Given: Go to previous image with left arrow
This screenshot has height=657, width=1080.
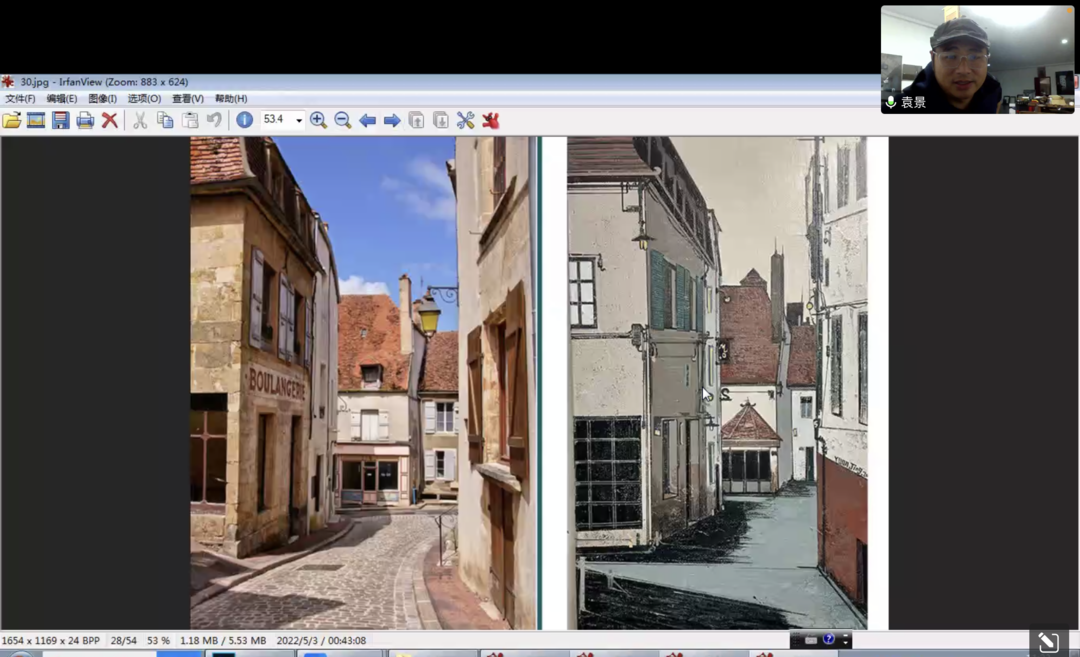Looking at the screenshot, I should (x=368, y=120).
